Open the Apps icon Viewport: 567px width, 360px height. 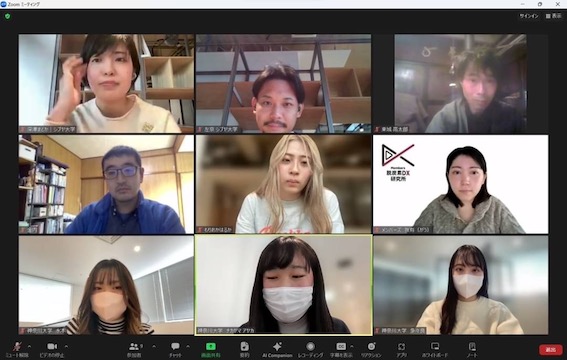tap(401, 350)
